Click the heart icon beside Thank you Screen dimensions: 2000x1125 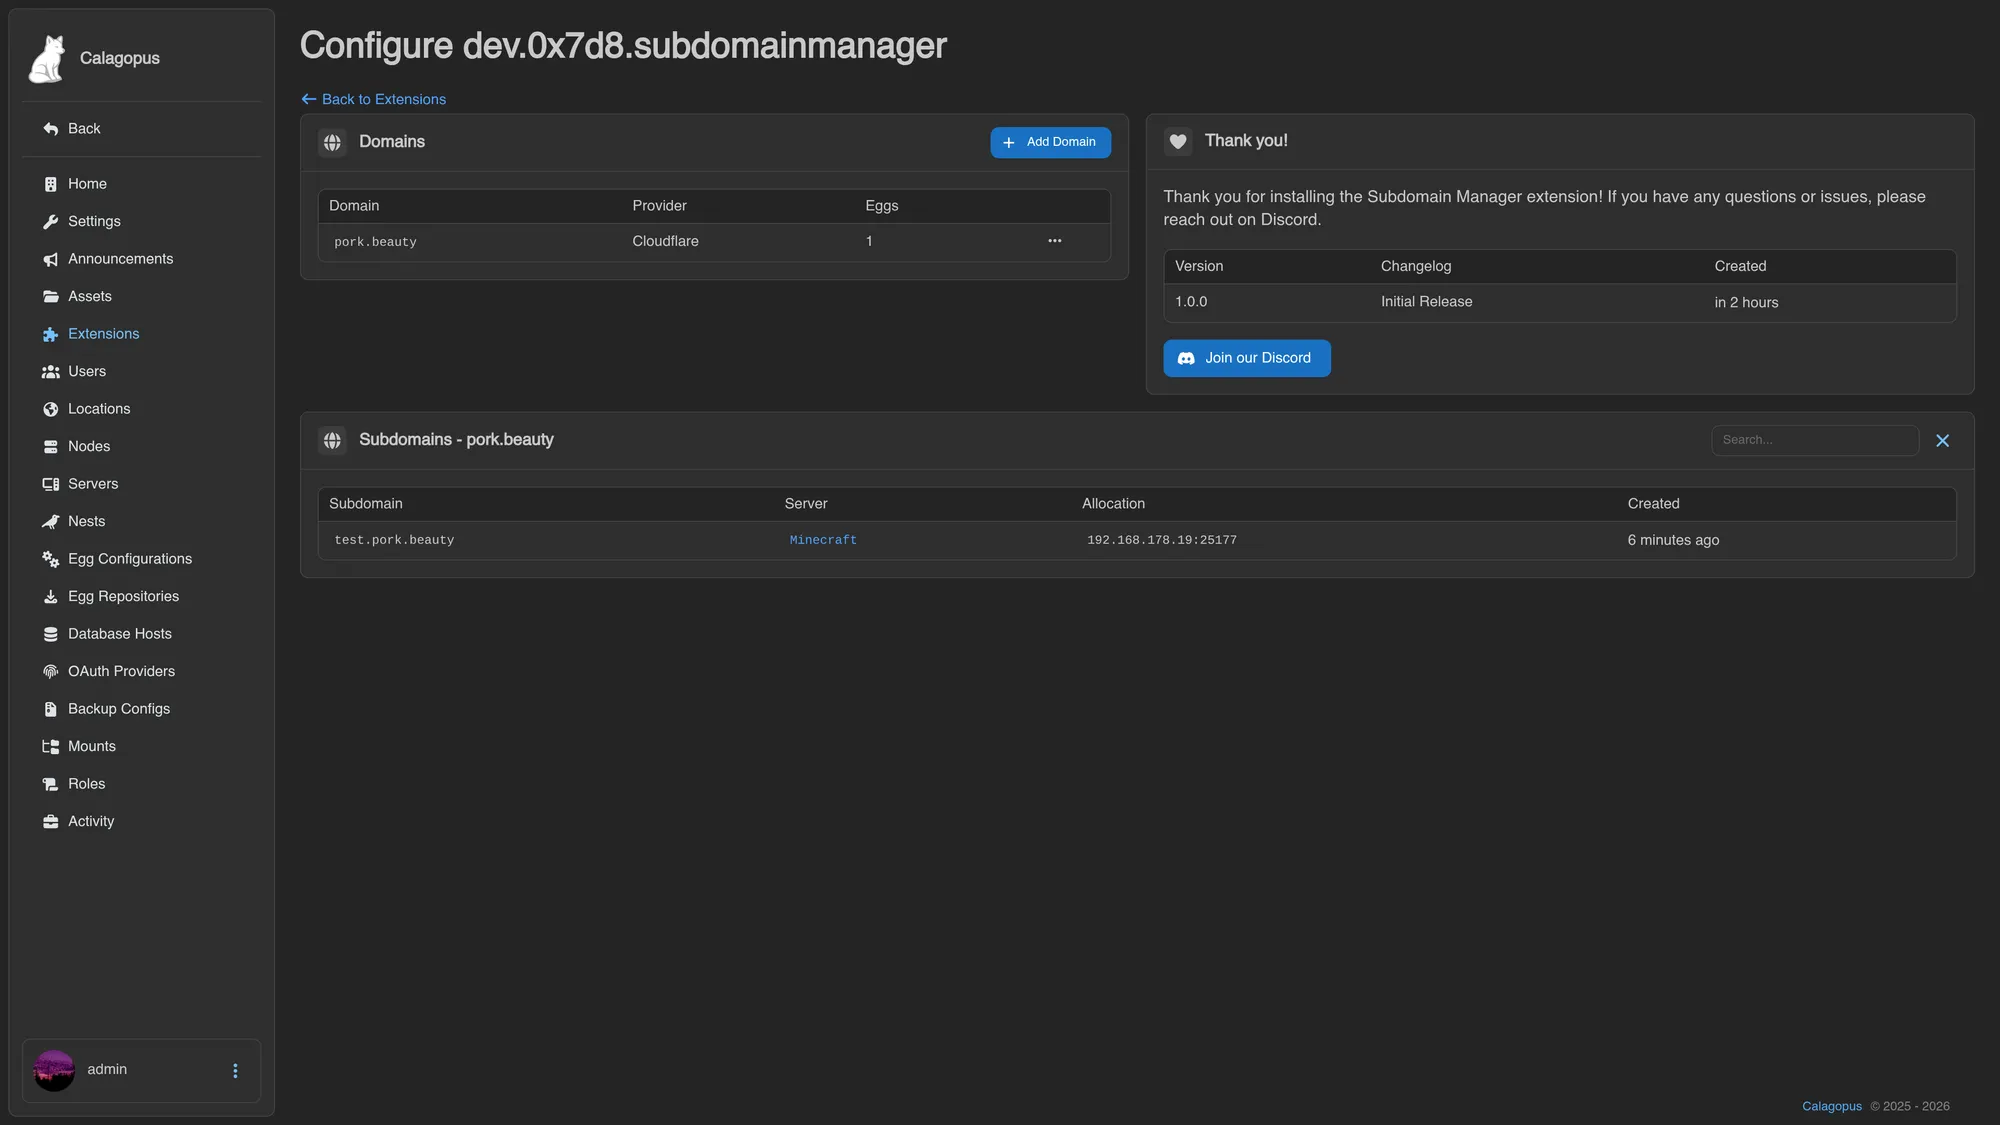pos(1178,141)
